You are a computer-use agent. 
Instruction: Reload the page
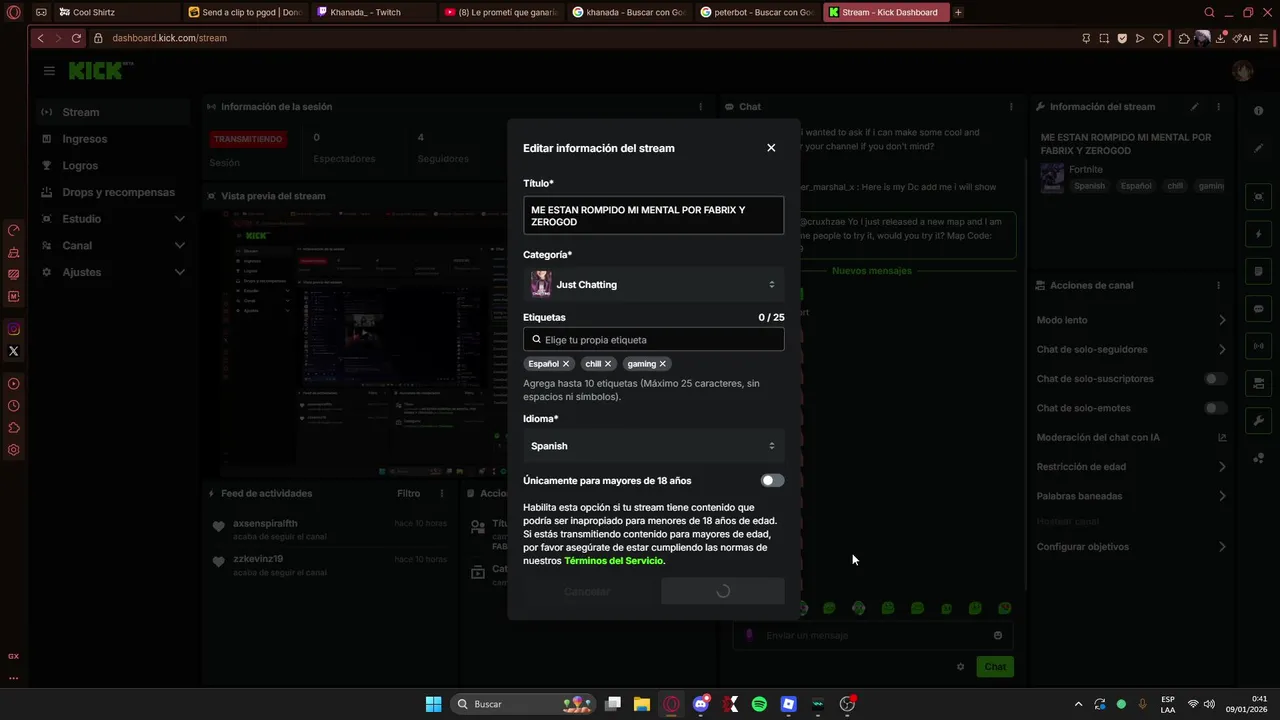[76, 38]
